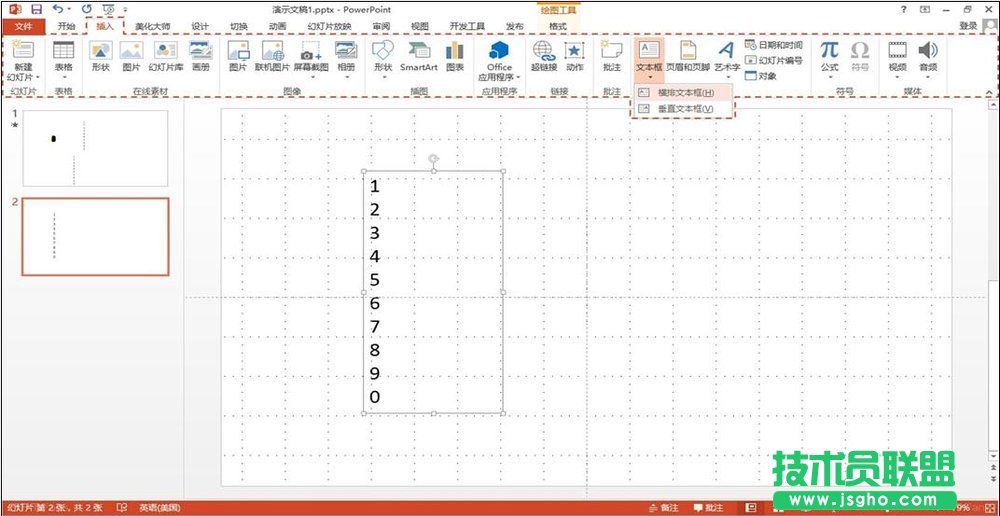Expand the 新建幻灯片 new slide dropdown
Viewport: 1000px width, 516px height.
coord(22,76)
